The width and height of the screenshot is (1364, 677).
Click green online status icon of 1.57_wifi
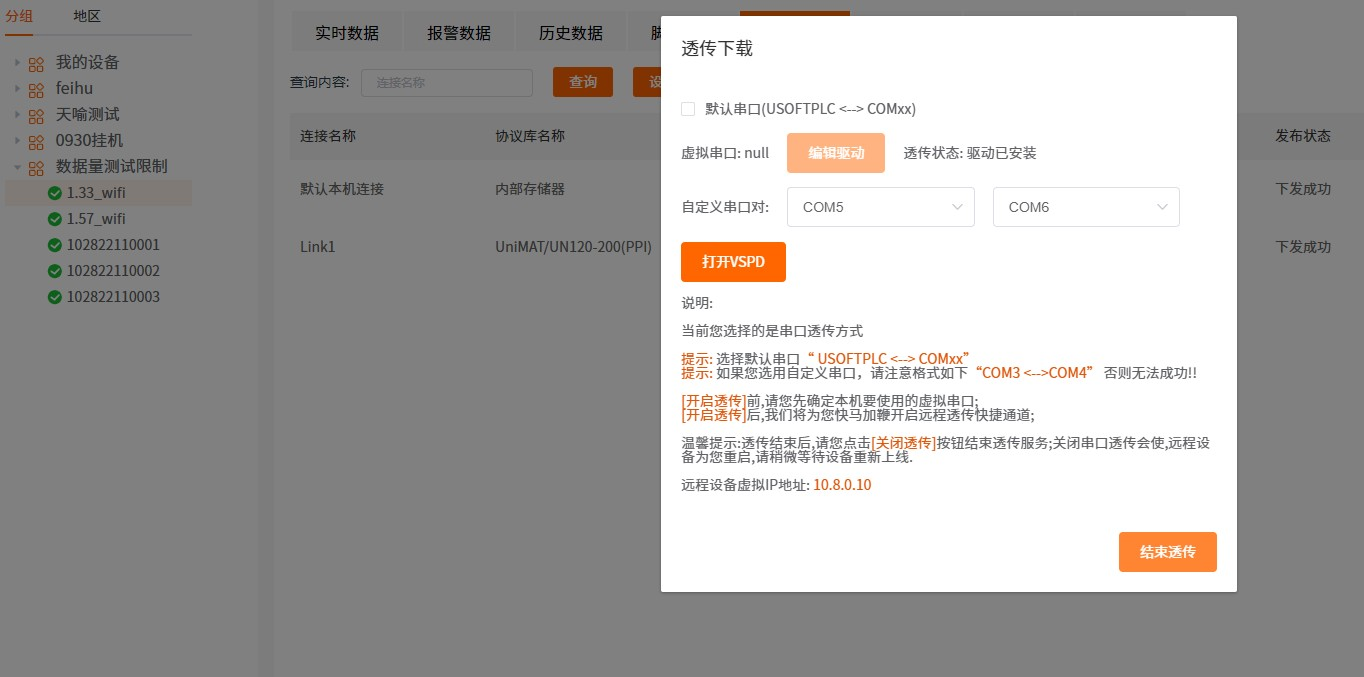point(55,219)
